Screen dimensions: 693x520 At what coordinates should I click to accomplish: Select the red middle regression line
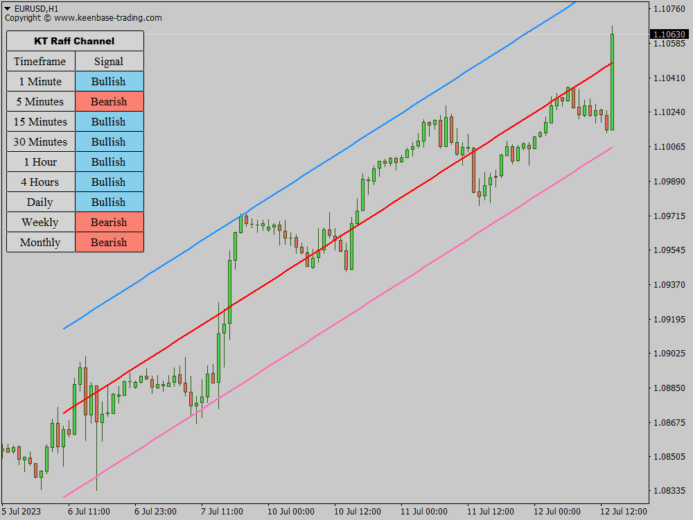(x=338, y=238)
